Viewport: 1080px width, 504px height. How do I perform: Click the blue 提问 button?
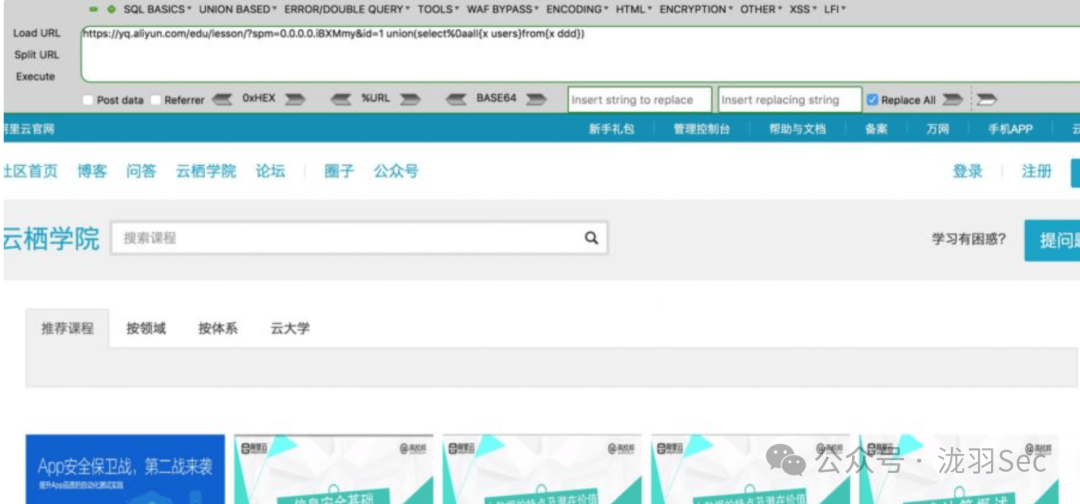click(1052, 240)
